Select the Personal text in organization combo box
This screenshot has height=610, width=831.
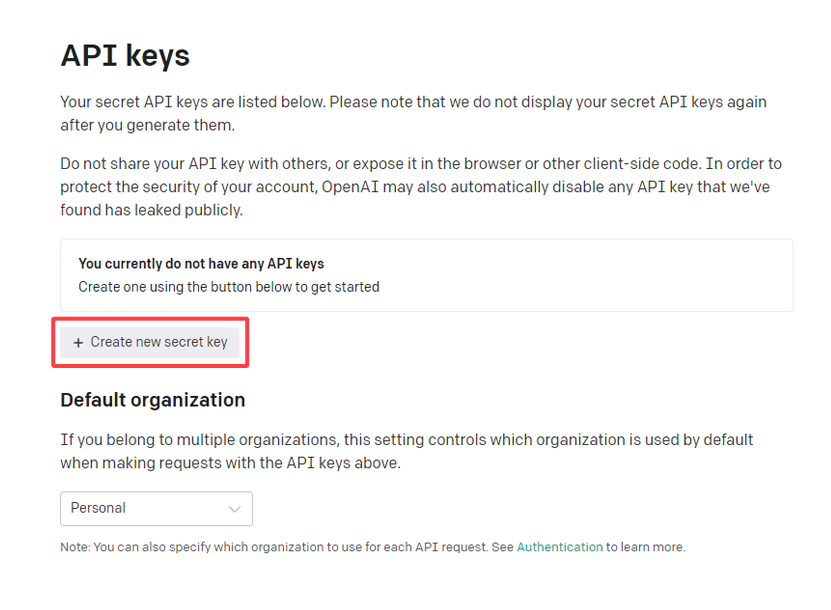(x=98, y=509)
